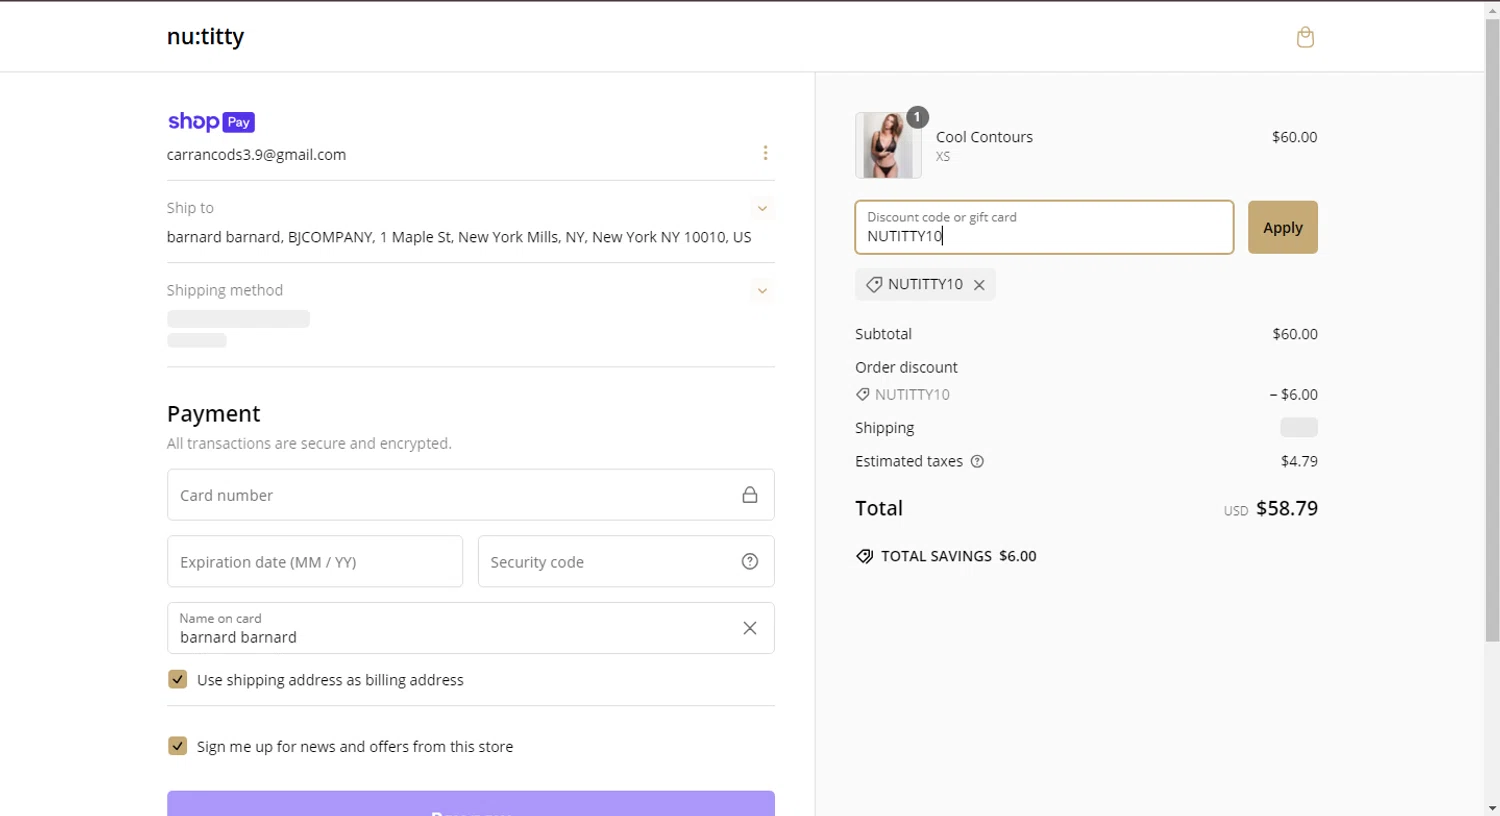Image resolution: width=1500 pixels, height=816 pixels.
Task: Uncheck use shipping address as billing address
Action: click(x=178, y=680)
